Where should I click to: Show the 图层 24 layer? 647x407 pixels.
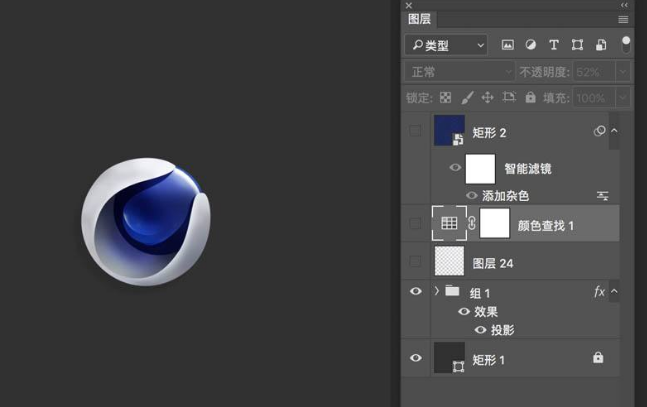click(x=415, y=261)
